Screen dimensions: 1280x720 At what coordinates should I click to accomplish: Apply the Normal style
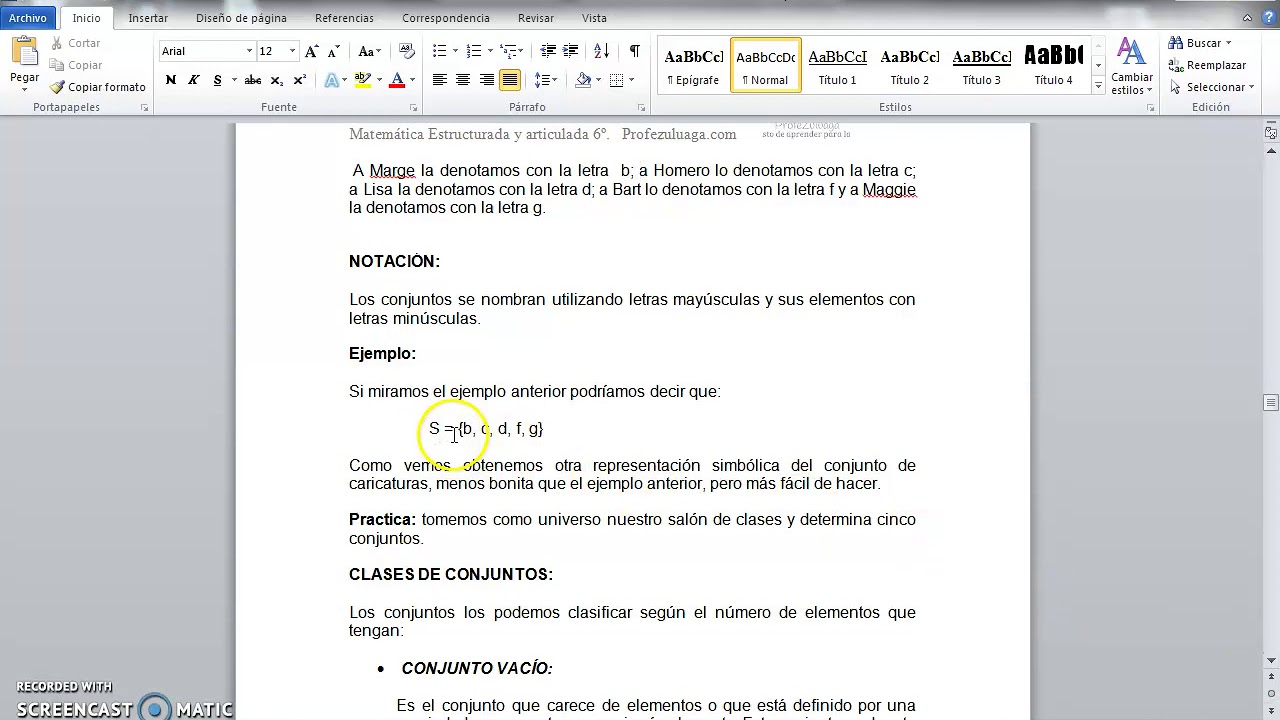[x=765, y=66]
